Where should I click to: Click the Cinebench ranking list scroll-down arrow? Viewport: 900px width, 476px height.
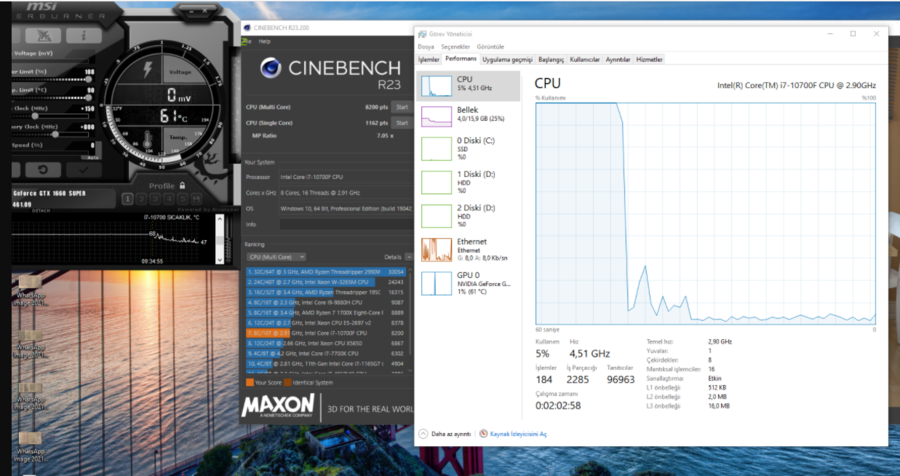pos(410,371)
